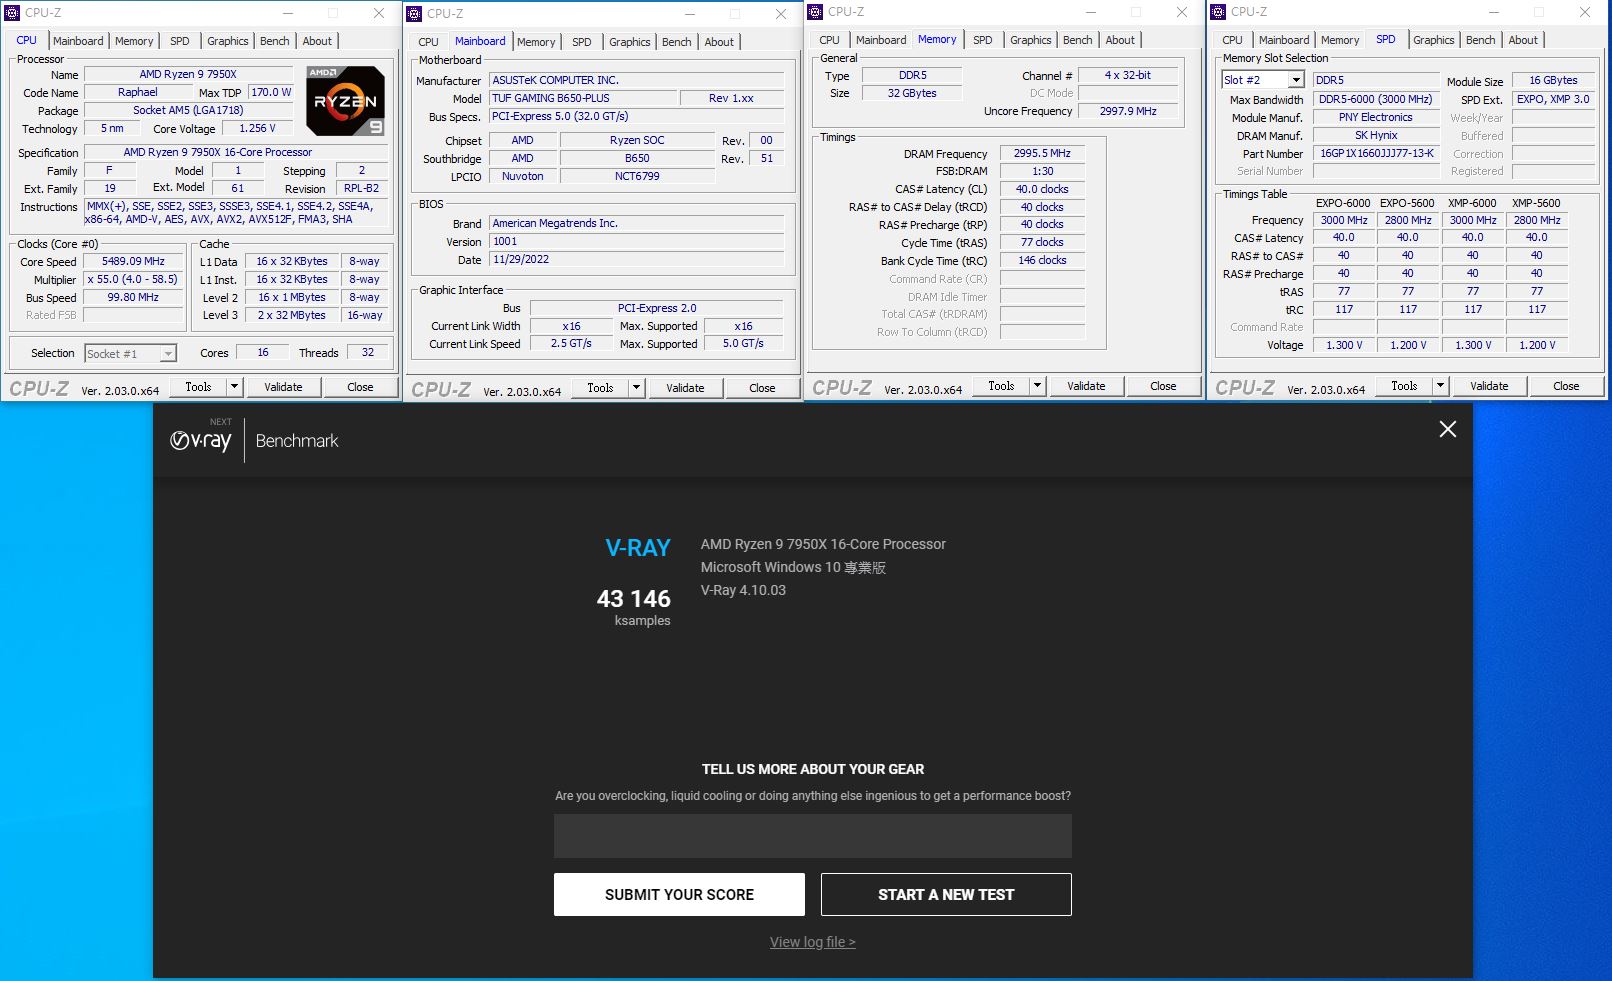Viewport: 1612px width, 981px height.
Task: Click the Max TDP value 170.0 W
Action: (271, 92)
